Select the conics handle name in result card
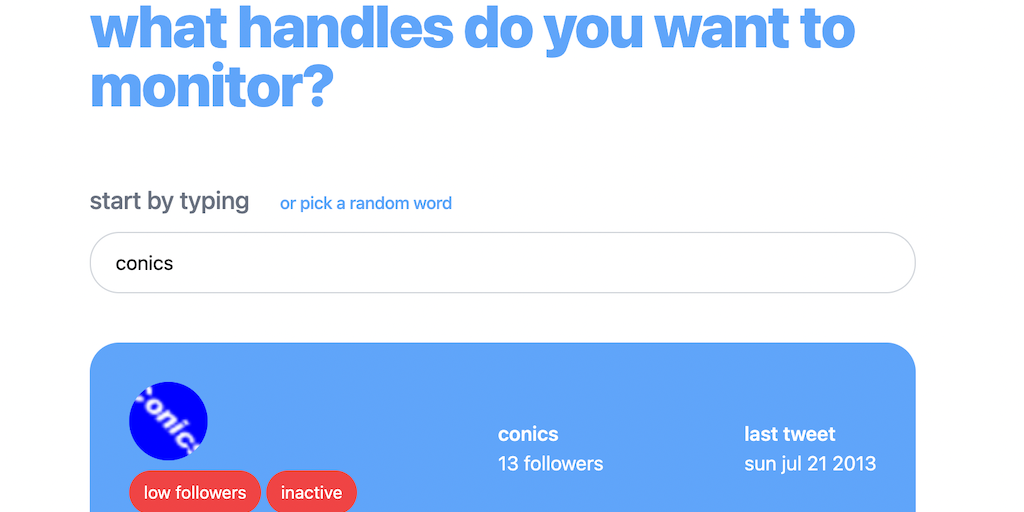This screenshot has height=512, width=1024. (528, 434)
